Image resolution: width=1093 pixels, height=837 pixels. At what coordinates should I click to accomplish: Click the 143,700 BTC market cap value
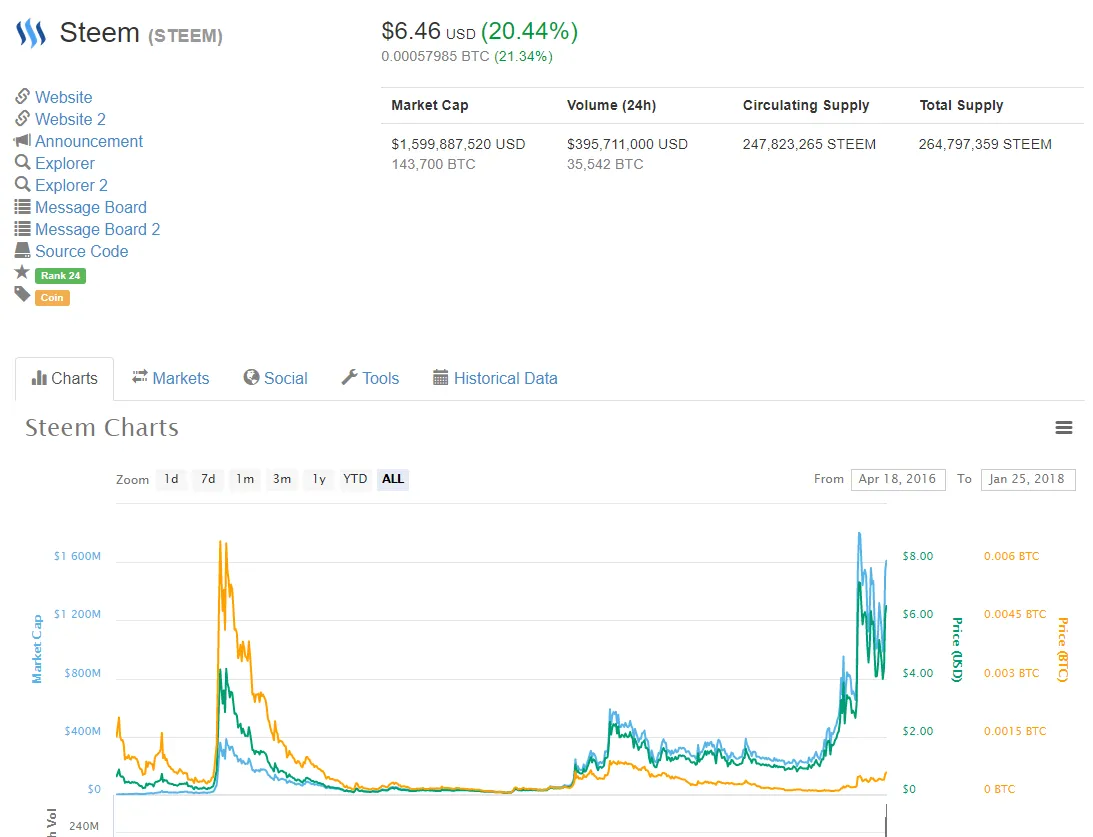[x=434, y=164]
